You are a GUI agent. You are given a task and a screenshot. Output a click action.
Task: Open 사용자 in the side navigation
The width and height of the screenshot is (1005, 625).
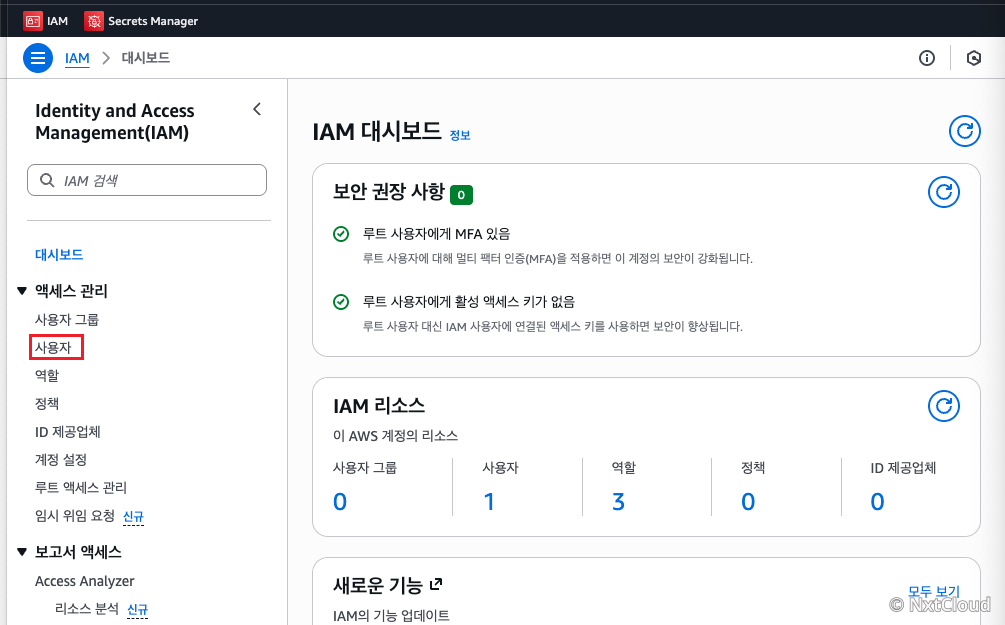(x=53, y=347)
